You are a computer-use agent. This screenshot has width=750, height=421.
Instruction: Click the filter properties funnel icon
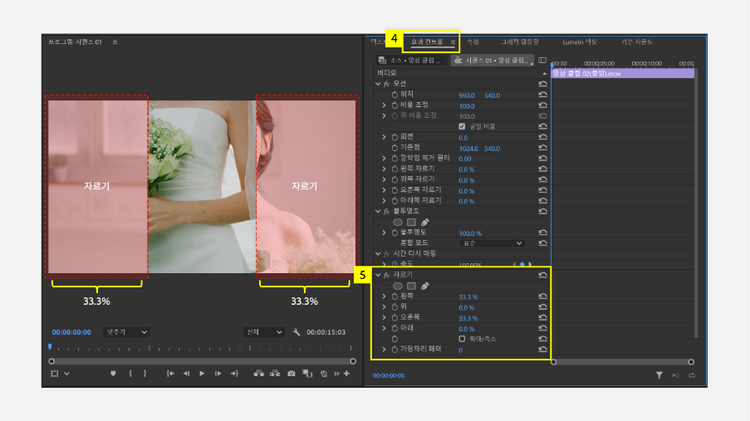point(659,376)
